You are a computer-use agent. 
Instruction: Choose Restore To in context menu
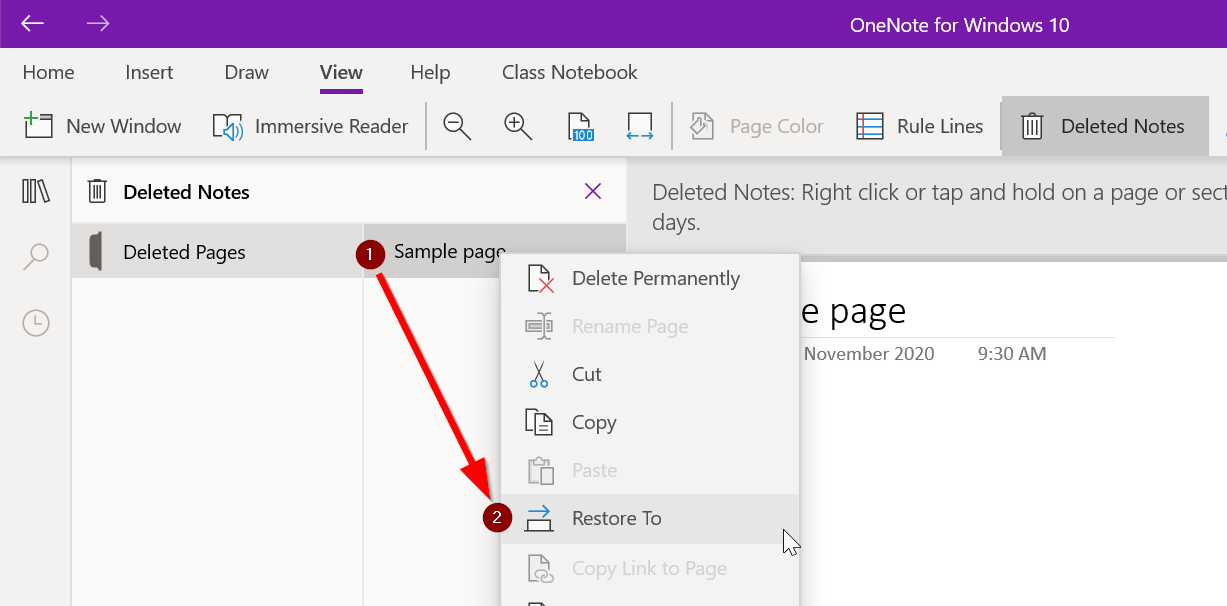(650, 518)
